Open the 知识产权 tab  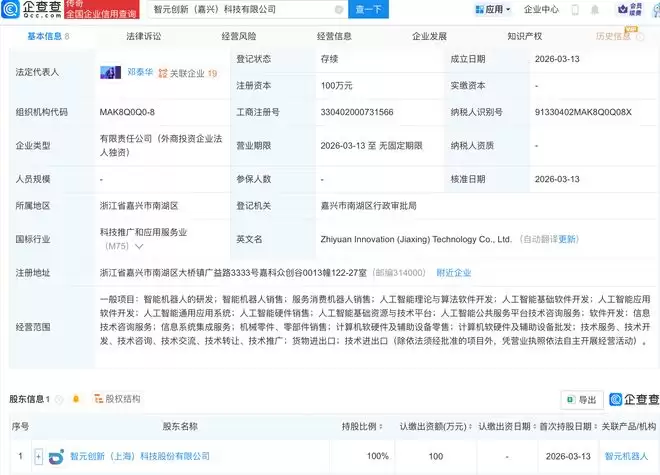click(524, 35)
